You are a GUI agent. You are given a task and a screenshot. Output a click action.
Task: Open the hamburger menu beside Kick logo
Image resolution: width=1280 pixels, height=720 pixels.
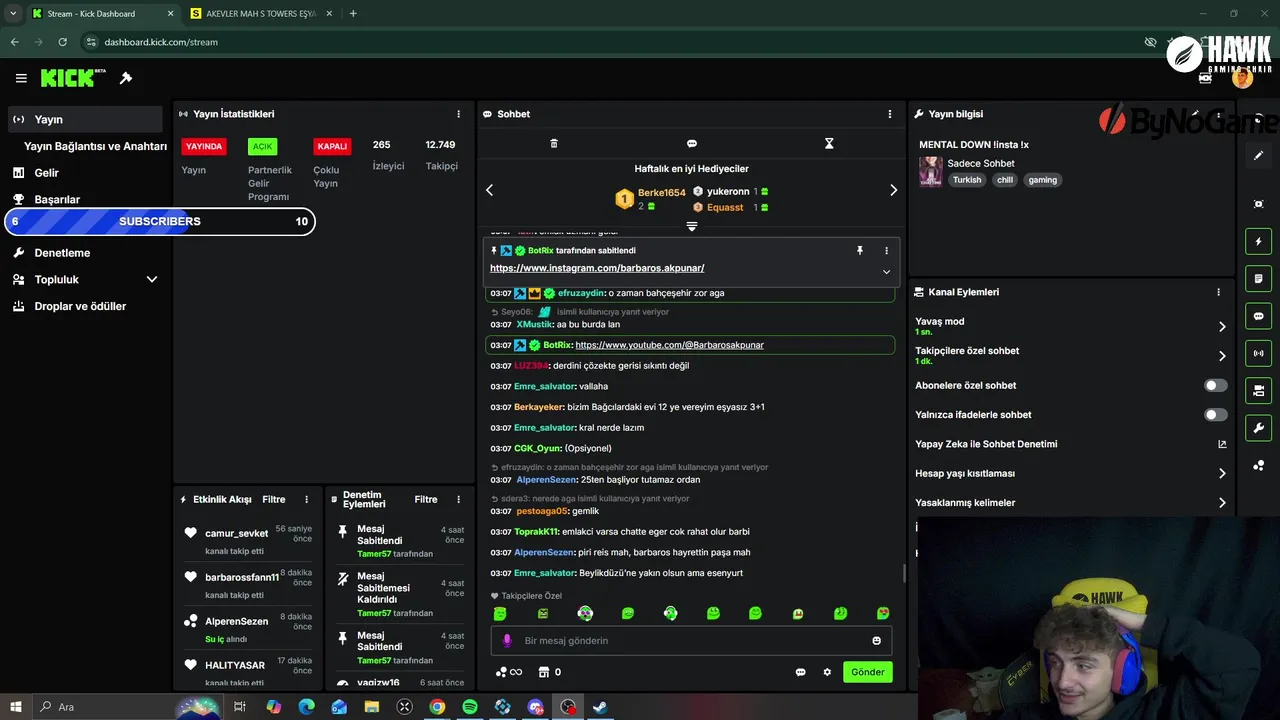coord(21,78)
